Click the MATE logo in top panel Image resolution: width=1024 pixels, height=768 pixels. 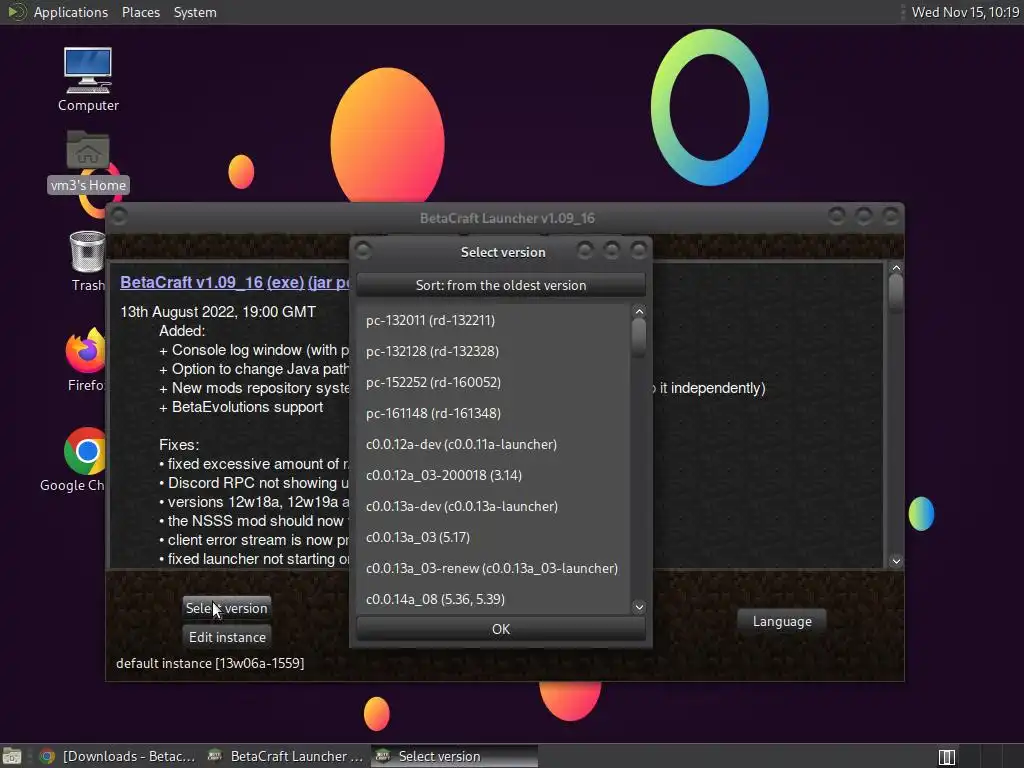click(16, 12)
